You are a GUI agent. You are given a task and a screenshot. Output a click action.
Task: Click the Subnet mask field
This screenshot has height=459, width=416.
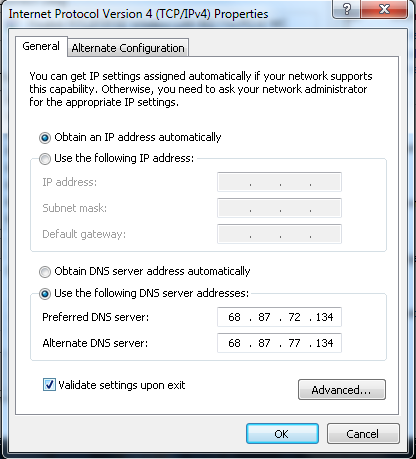[x=279, y=208]
